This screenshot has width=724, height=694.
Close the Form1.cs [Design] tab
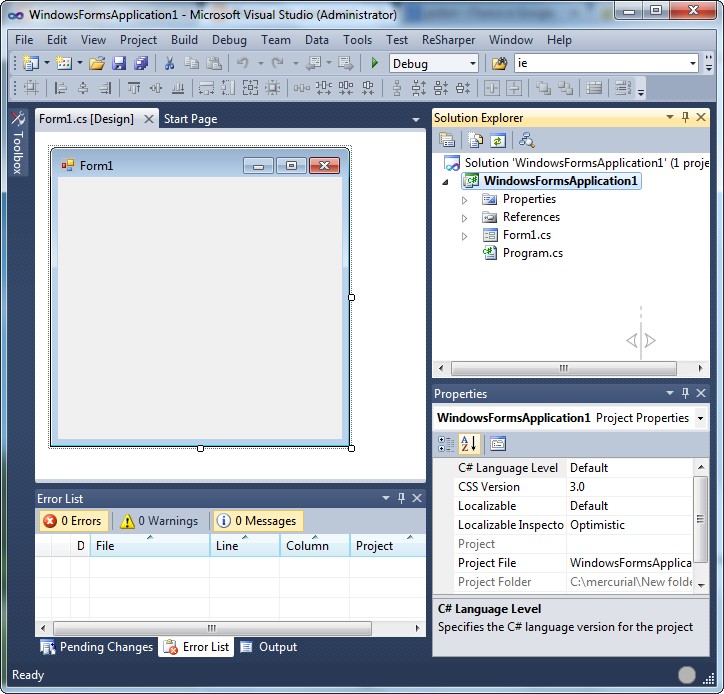[x=149, y=119]
